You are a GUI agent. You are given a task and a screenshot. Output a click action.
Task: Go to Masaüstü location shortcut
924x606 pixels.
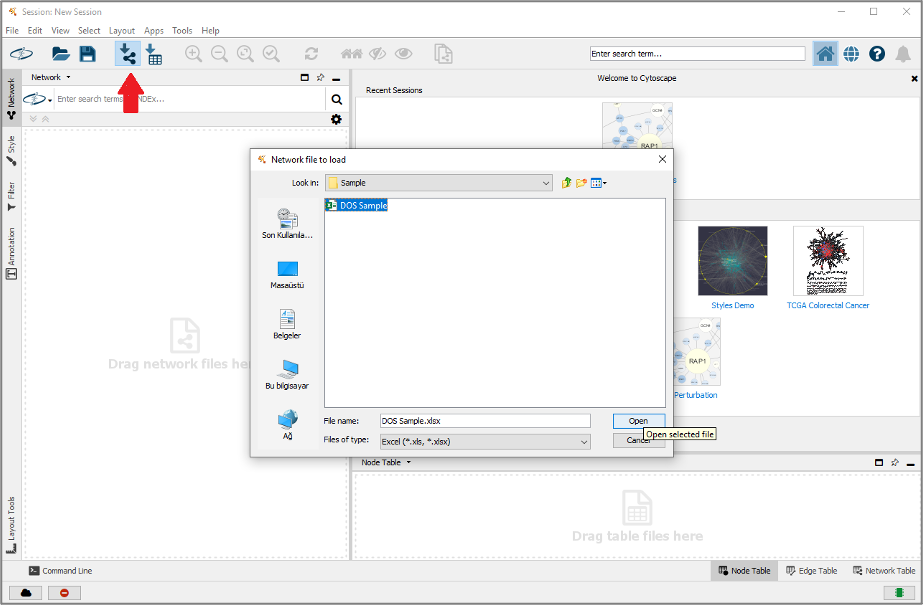(287, 275)
